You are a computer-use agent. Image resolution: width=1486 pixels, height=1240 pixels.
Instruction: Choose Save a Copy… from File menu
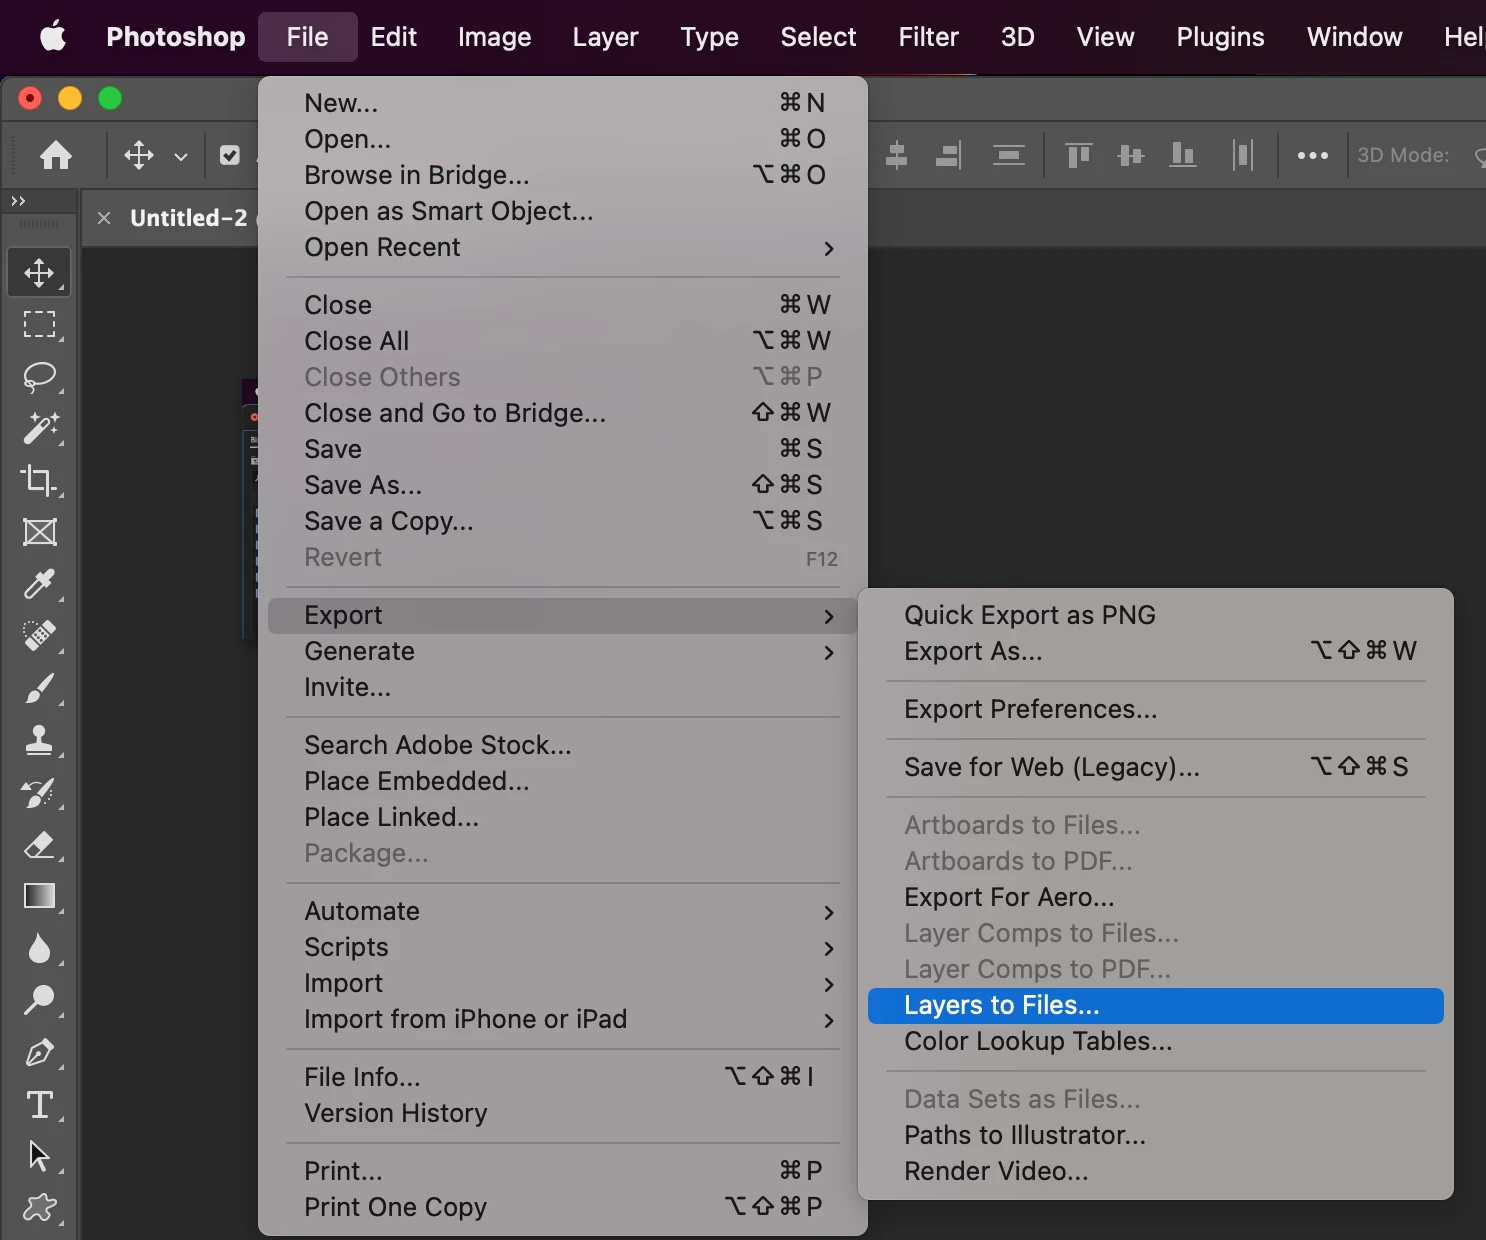563,521
